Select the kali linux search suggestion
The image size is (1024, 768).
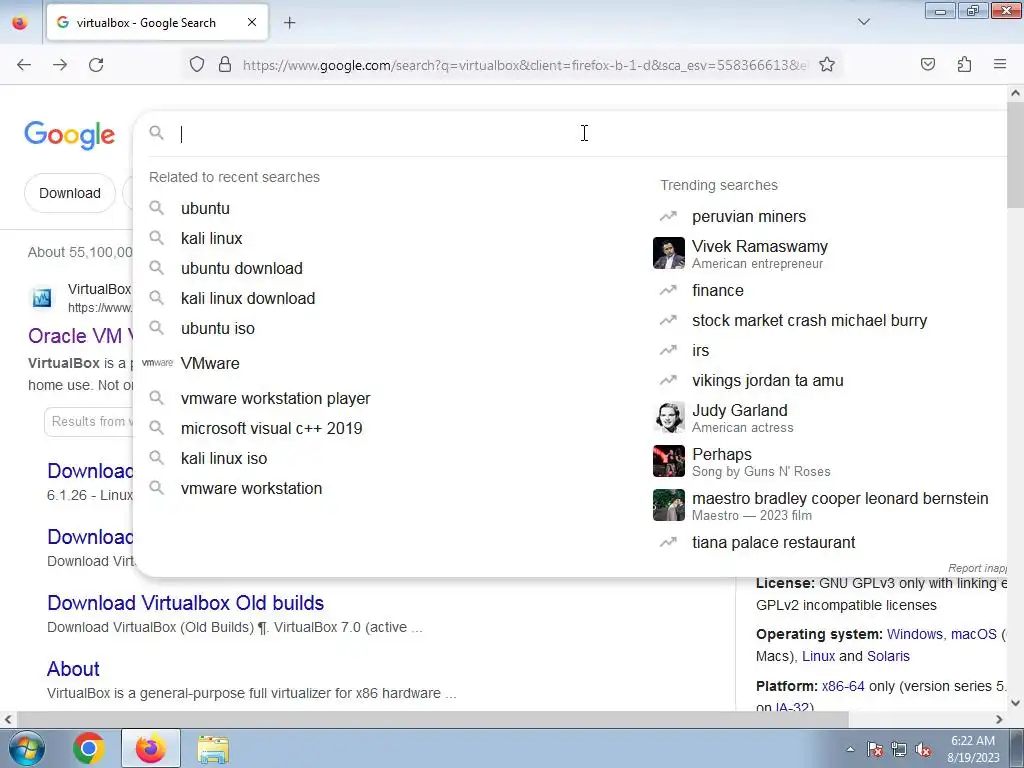212,238
